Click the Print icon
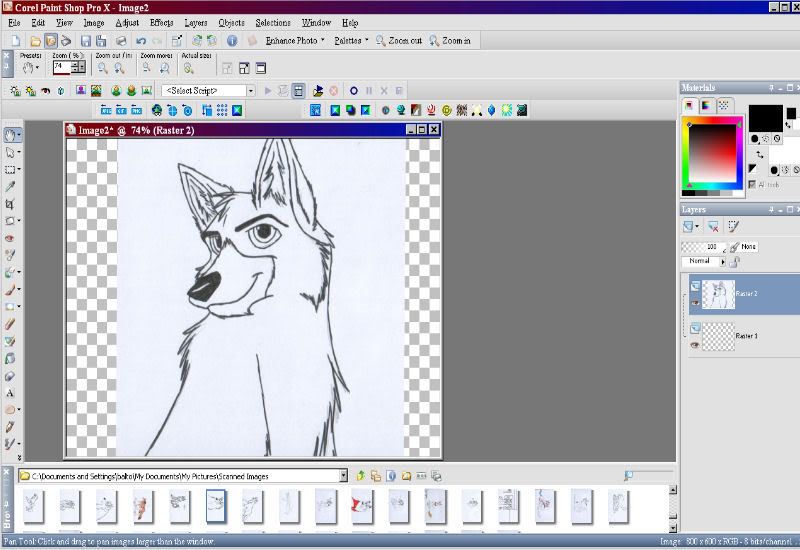 coord(121,41)
